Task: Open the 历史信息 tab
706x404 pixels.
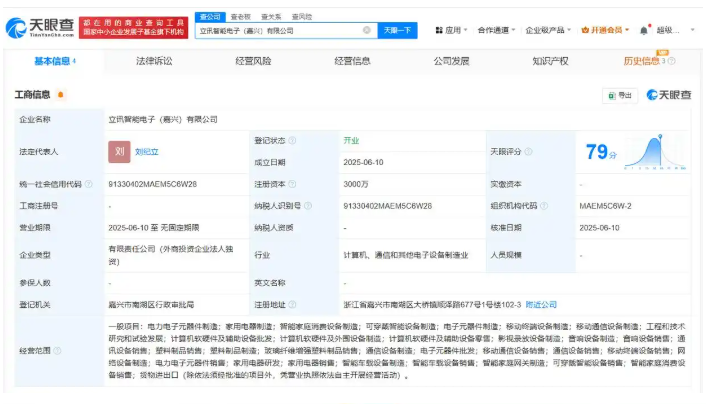Action: point(642,61)
